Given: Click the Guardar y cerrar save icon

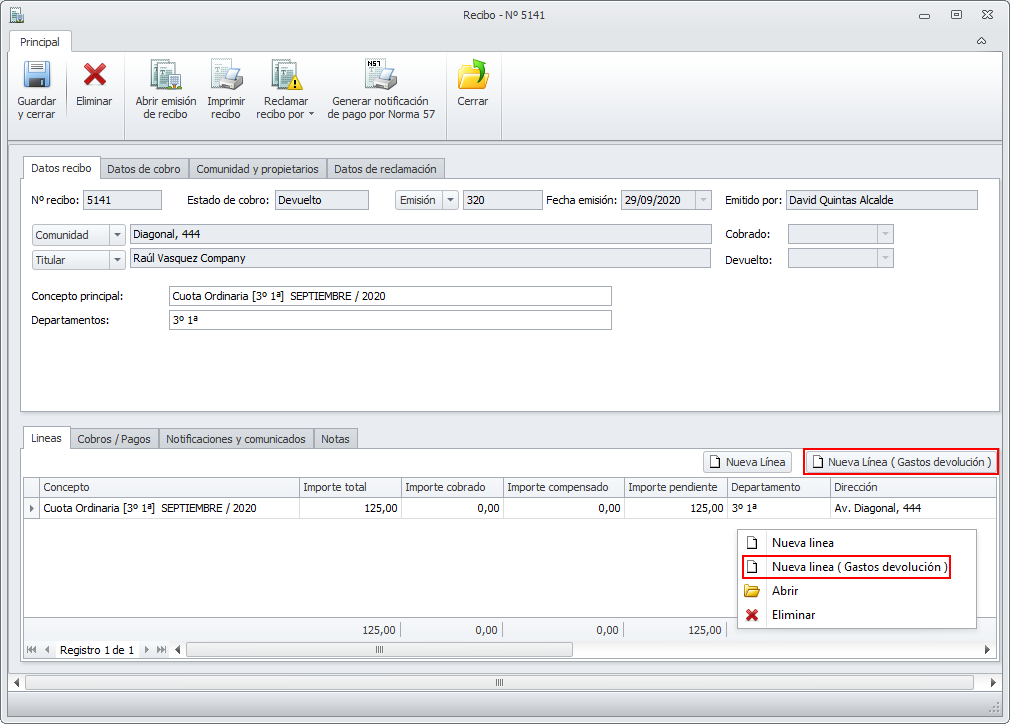Looking at the screenshot, I should [x=37, y=74].
